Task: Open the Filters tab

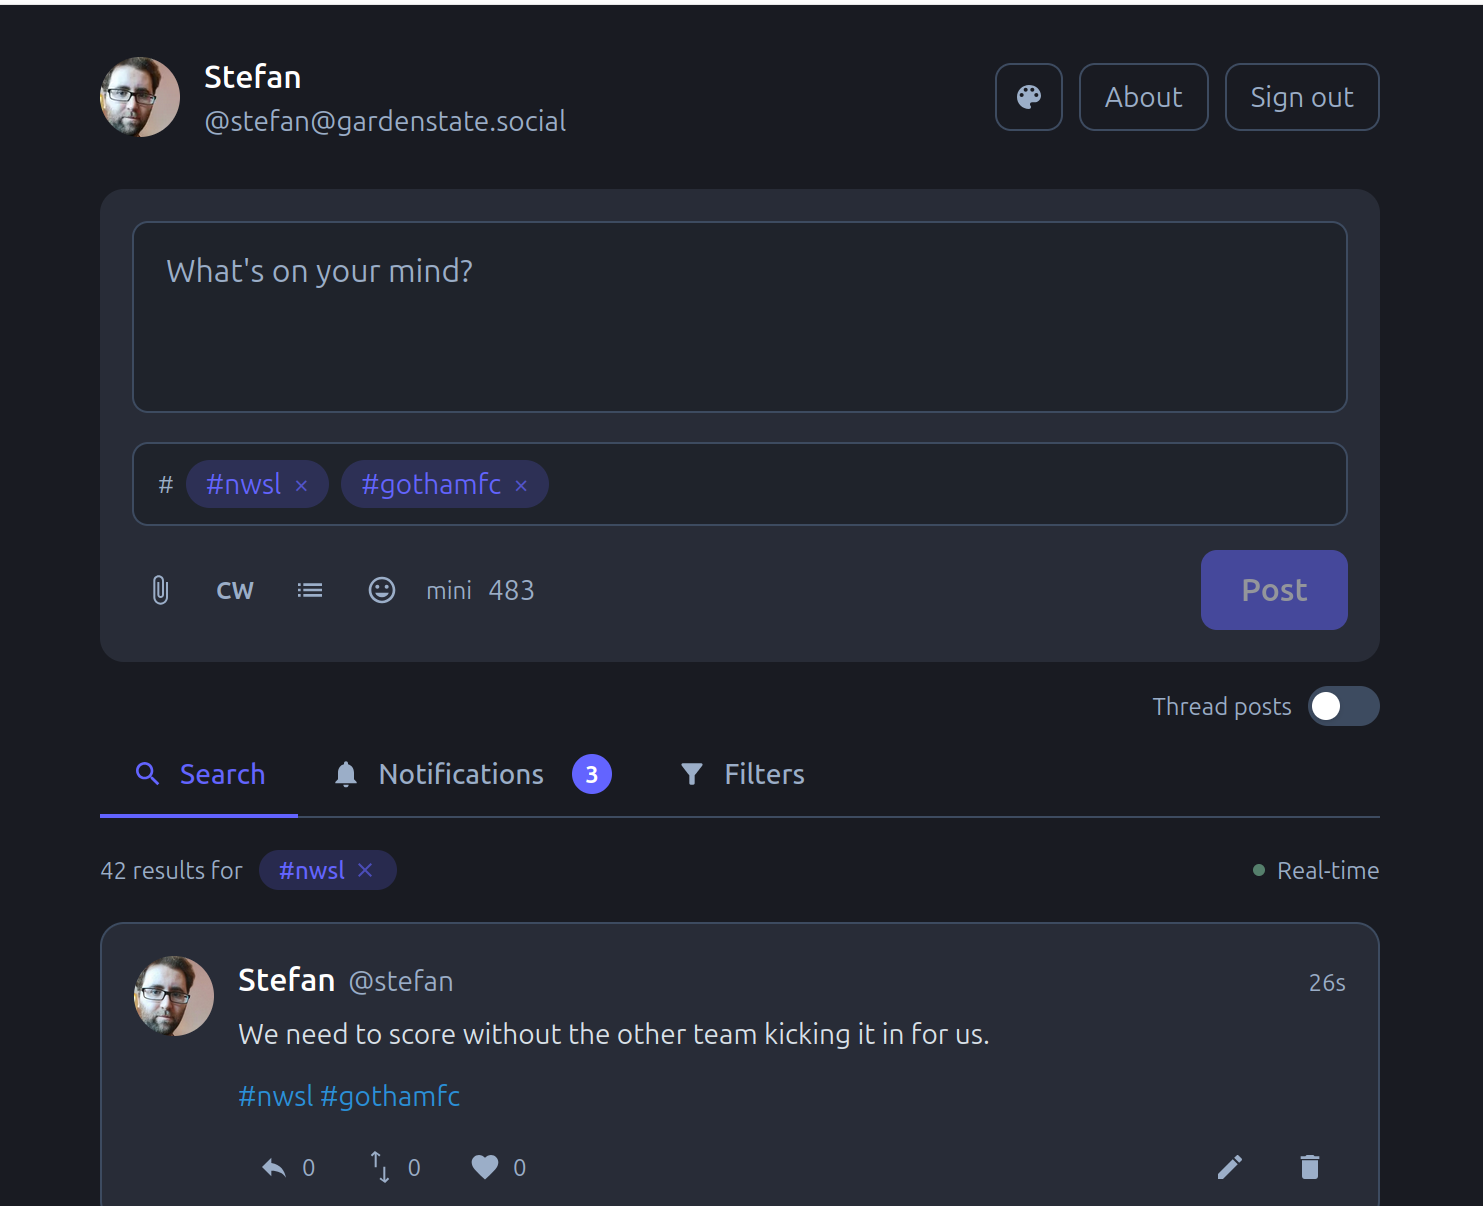Action: pos(742,774)
